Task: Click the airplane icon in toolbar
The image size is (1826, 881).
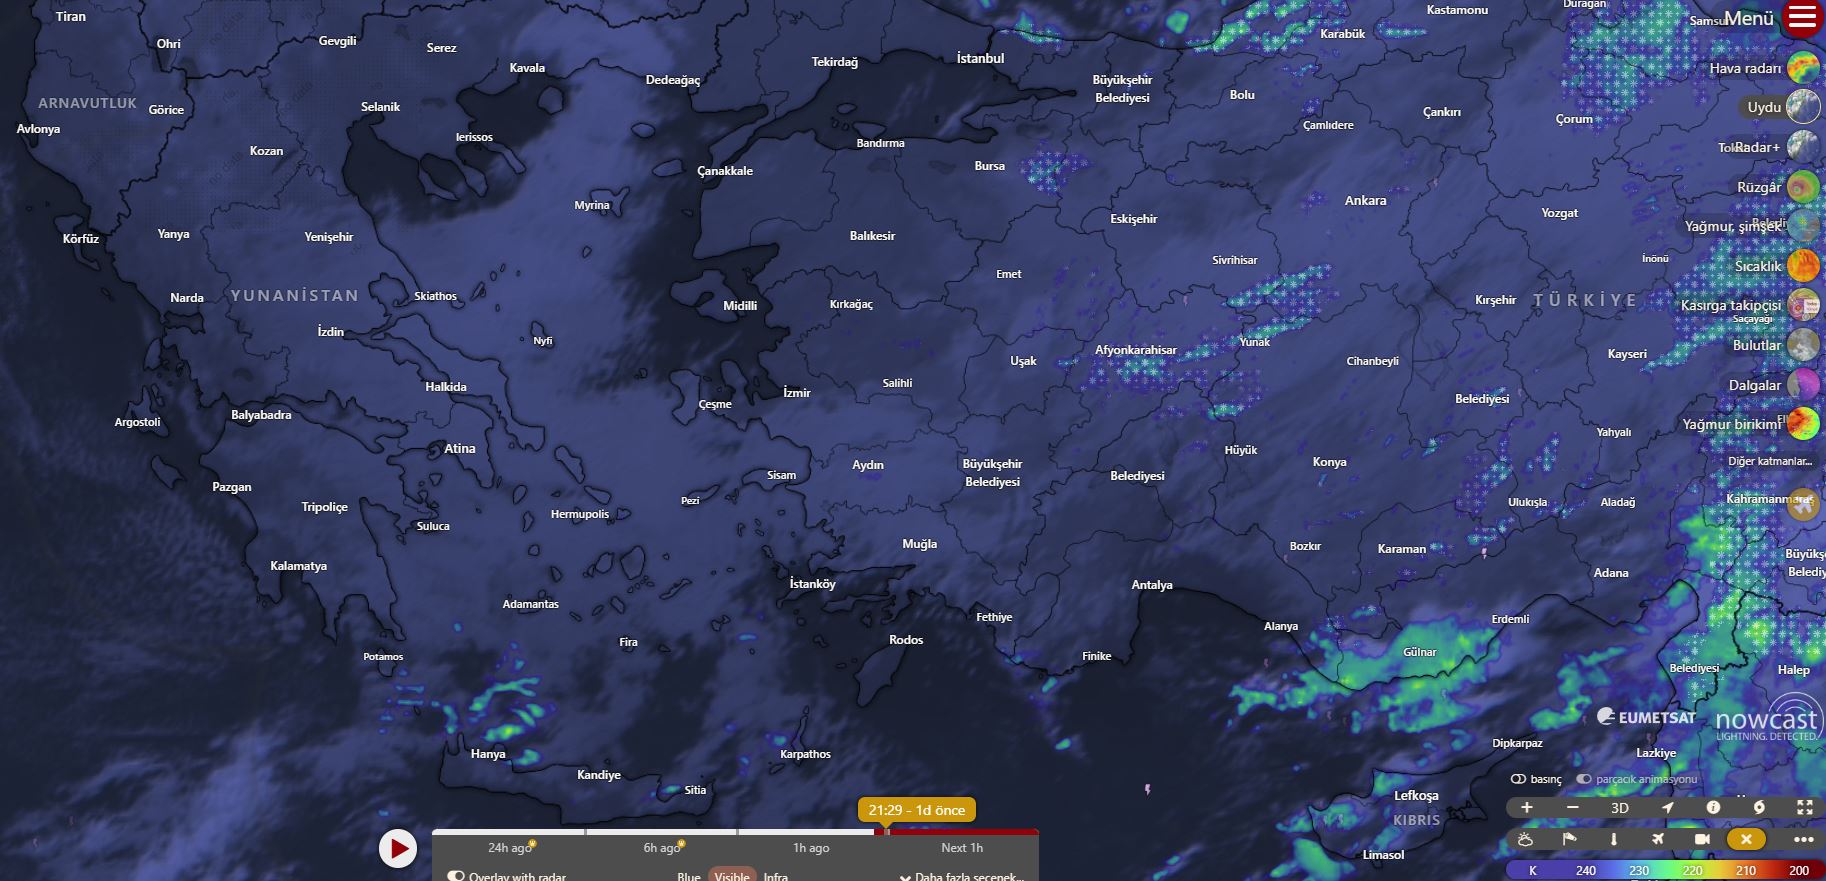Action: pyautogui.click(x=1658, y=839)
